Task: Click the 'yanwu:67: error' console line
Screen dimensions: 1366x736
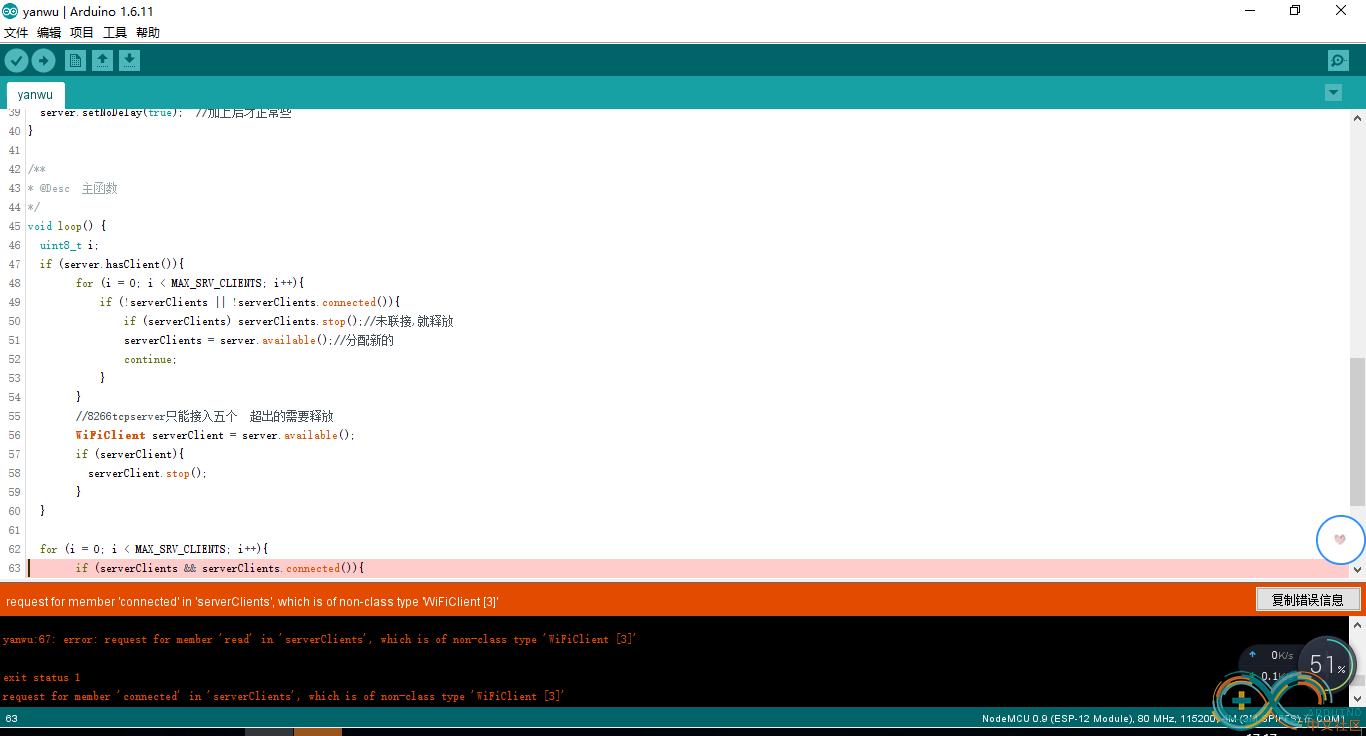Action: [x=320, y=639]
